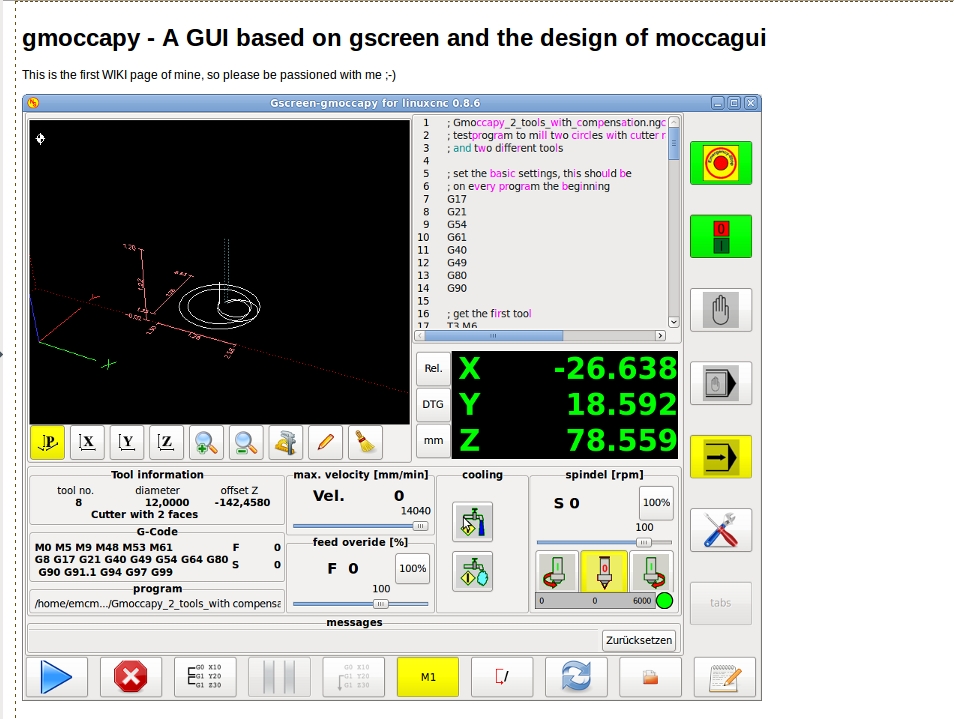Stop the spindle yellow button
This screenshot has width=954, height=719.
(x=604, y=571)
